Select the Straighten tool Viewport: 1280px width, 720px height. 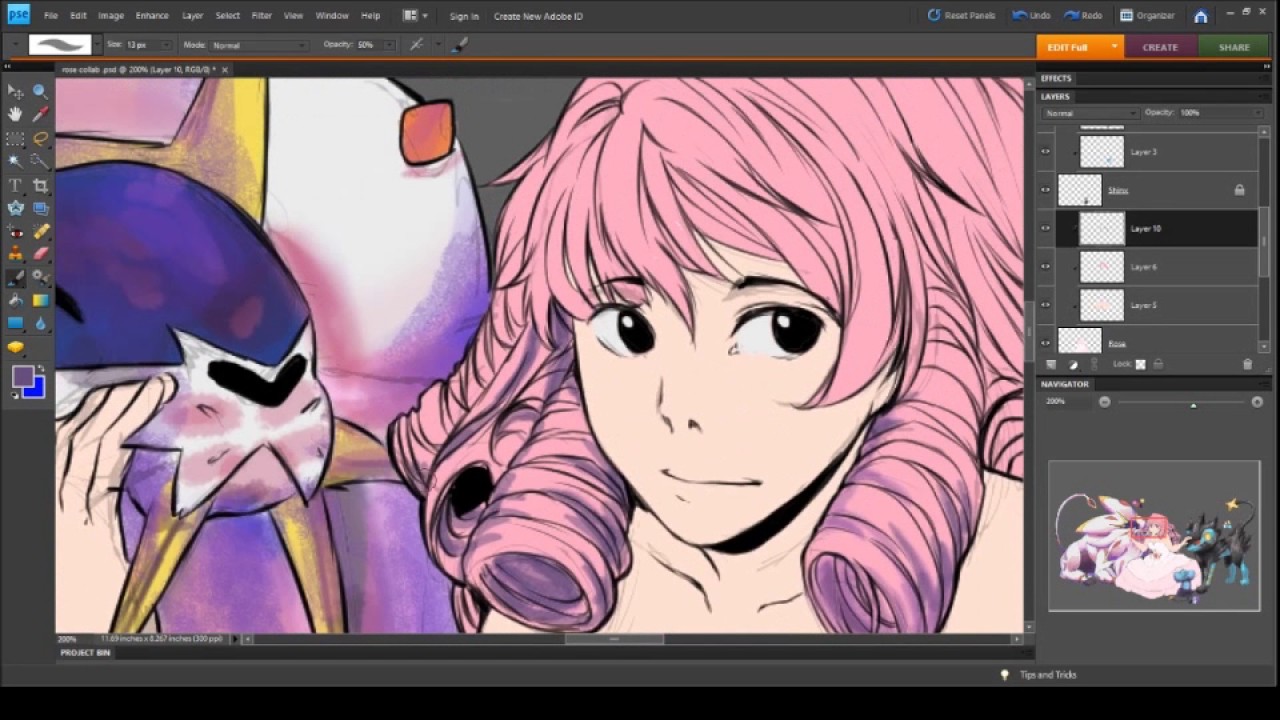pyautogui.click(x=40, y=208)
